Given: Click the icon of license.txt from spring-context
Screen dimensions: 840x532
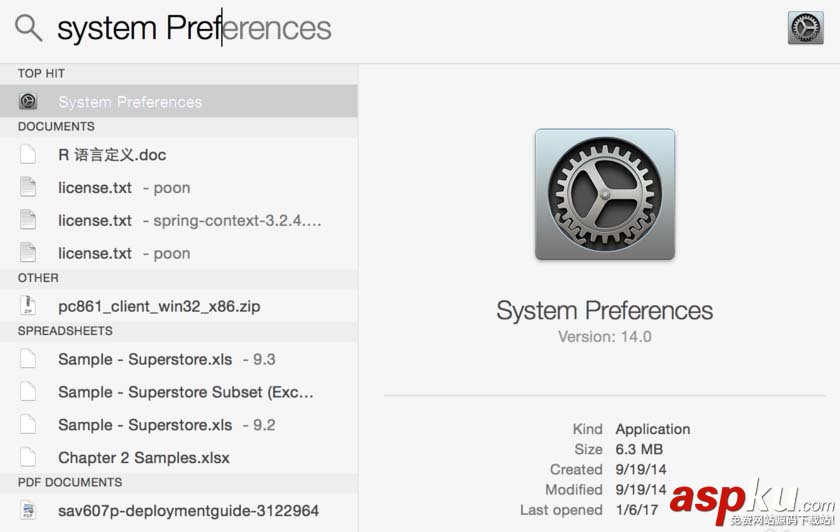Looking at the screenshot, I should click(28, 220).
